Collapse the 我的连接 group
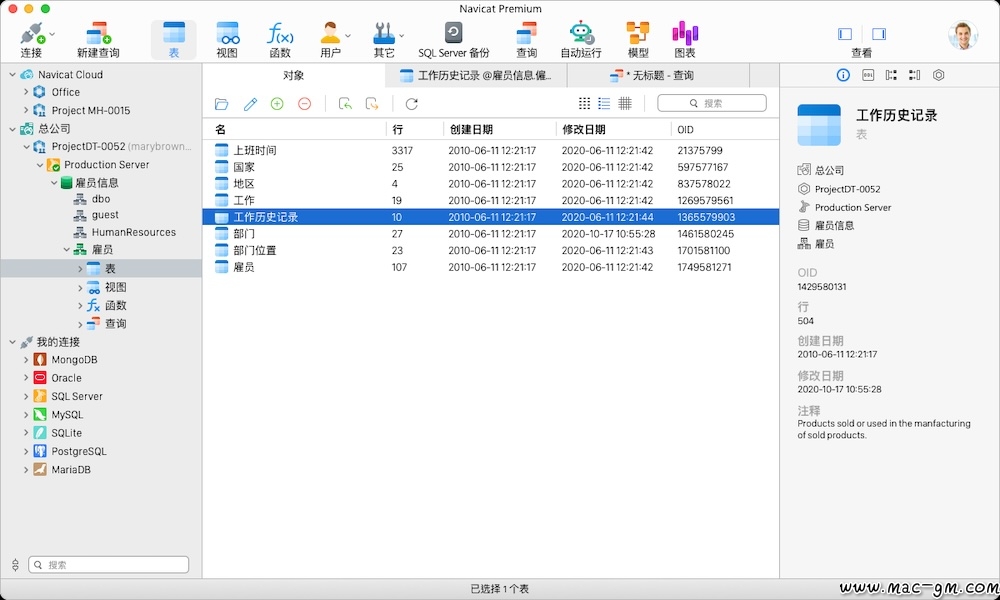The width and height of the screenshot is (1000, 600). 12,342
